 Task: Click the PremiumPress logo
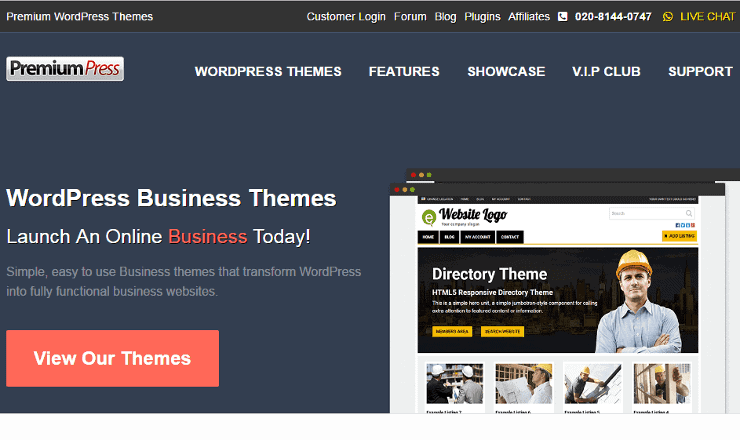pyautogui.click(x=65, y=69)
